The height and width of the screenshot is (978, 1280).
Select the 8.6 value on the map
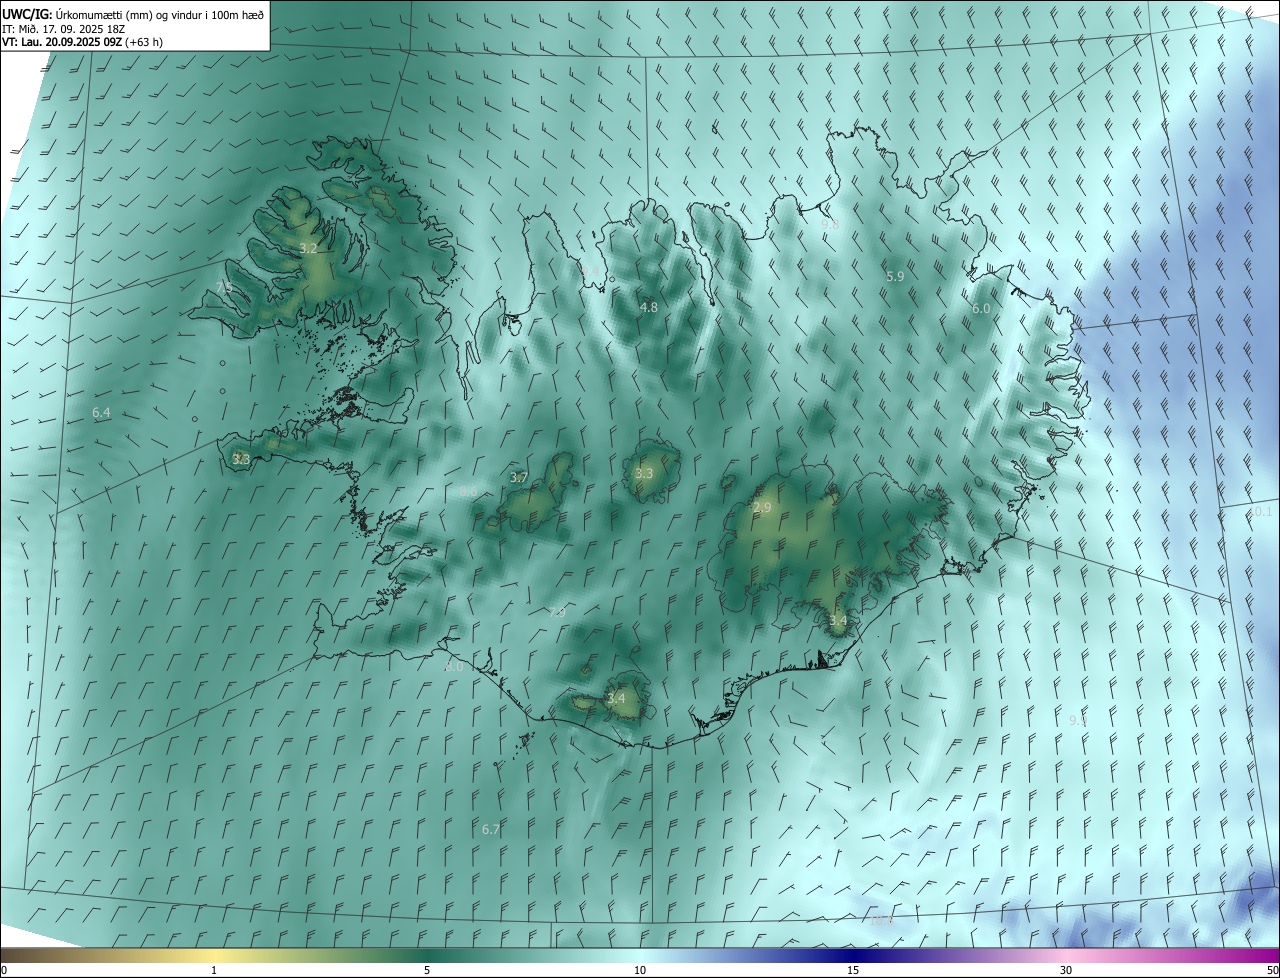tap(468, 491)
